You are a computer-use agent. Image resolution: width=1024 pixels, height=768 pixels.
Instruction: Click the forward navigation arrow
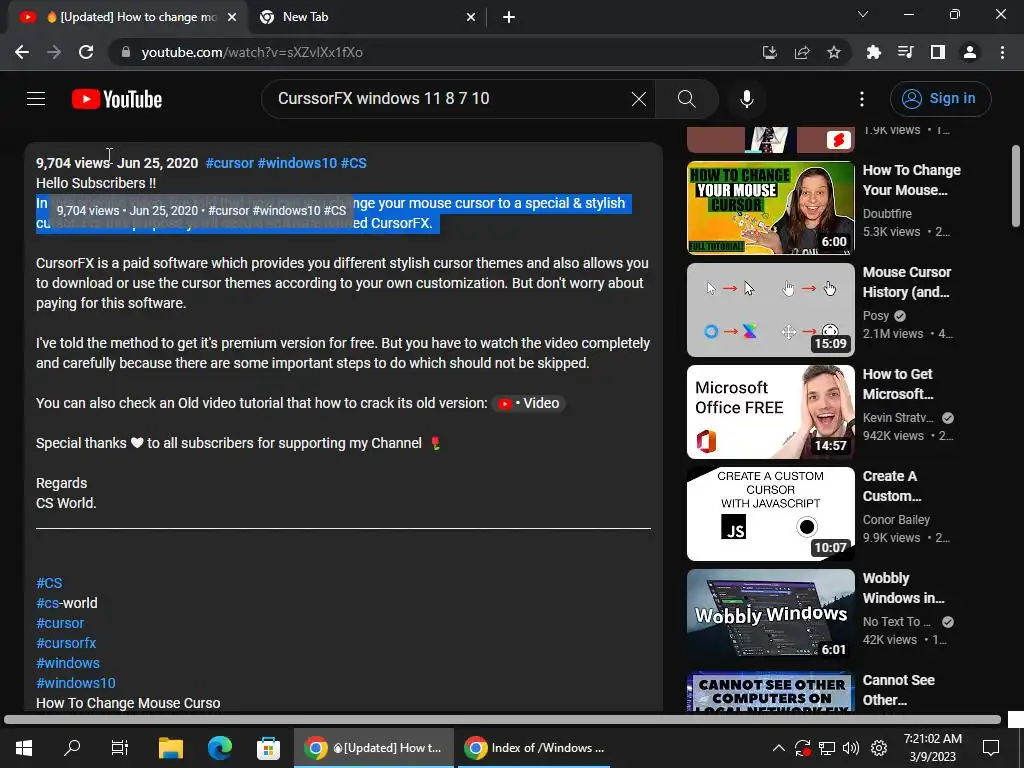click(x=54, y=52)
